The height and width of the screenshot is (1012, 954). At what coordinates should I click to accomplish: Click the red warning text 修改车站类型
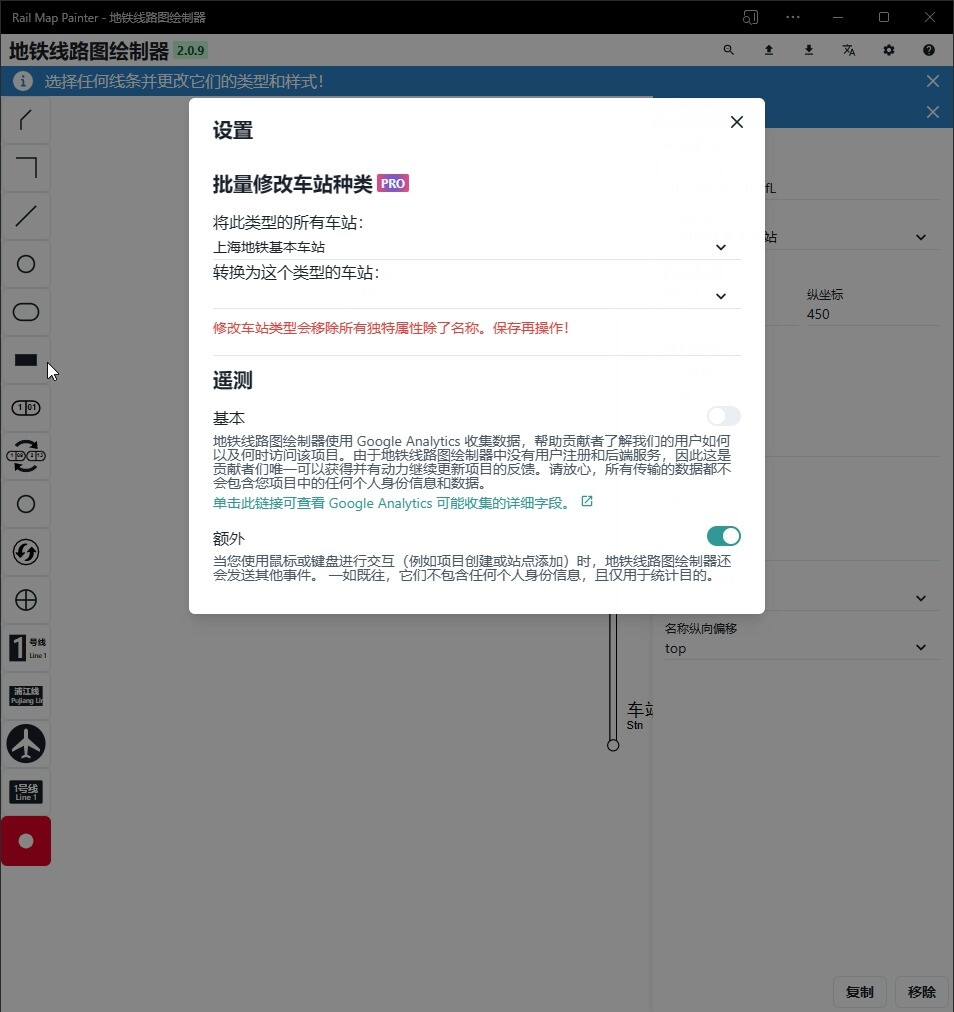(x=391, y=328)
